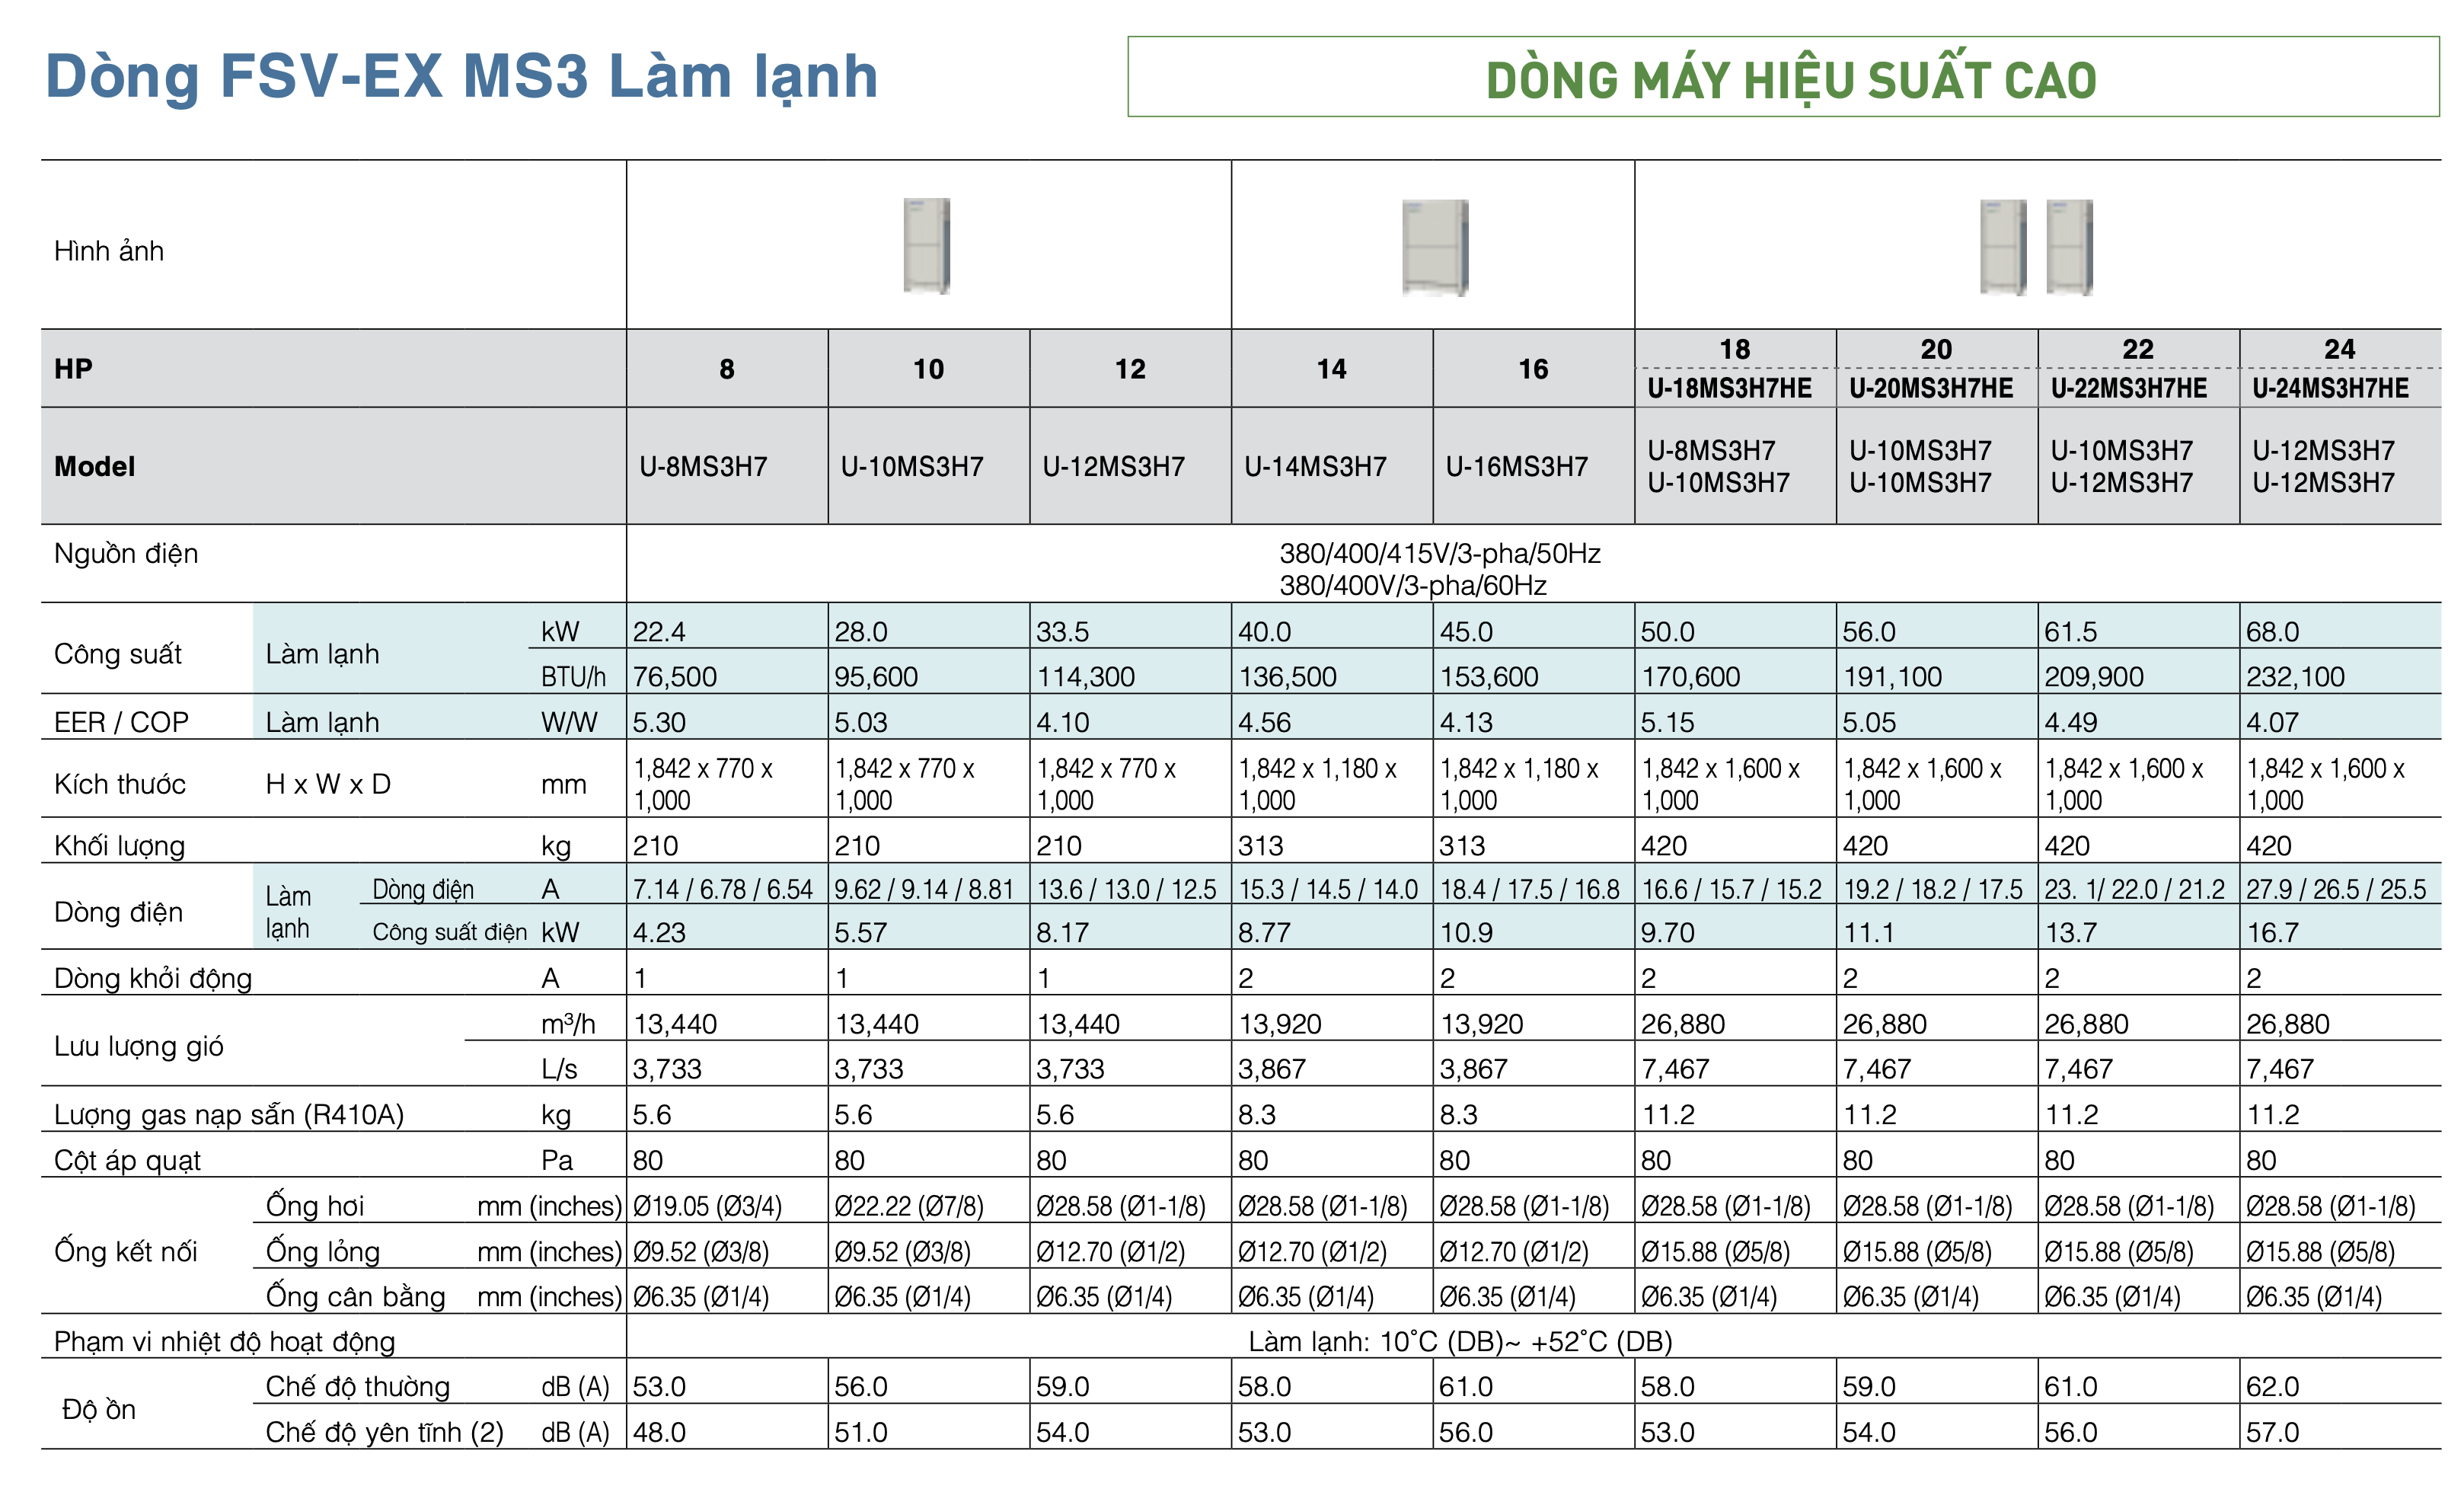Image resolution: width=2464 pixels, height=1505 pixels.
Task: Click gas pipe value Ø19.05 (Ø3/4)
Action: coord(707,1206)
